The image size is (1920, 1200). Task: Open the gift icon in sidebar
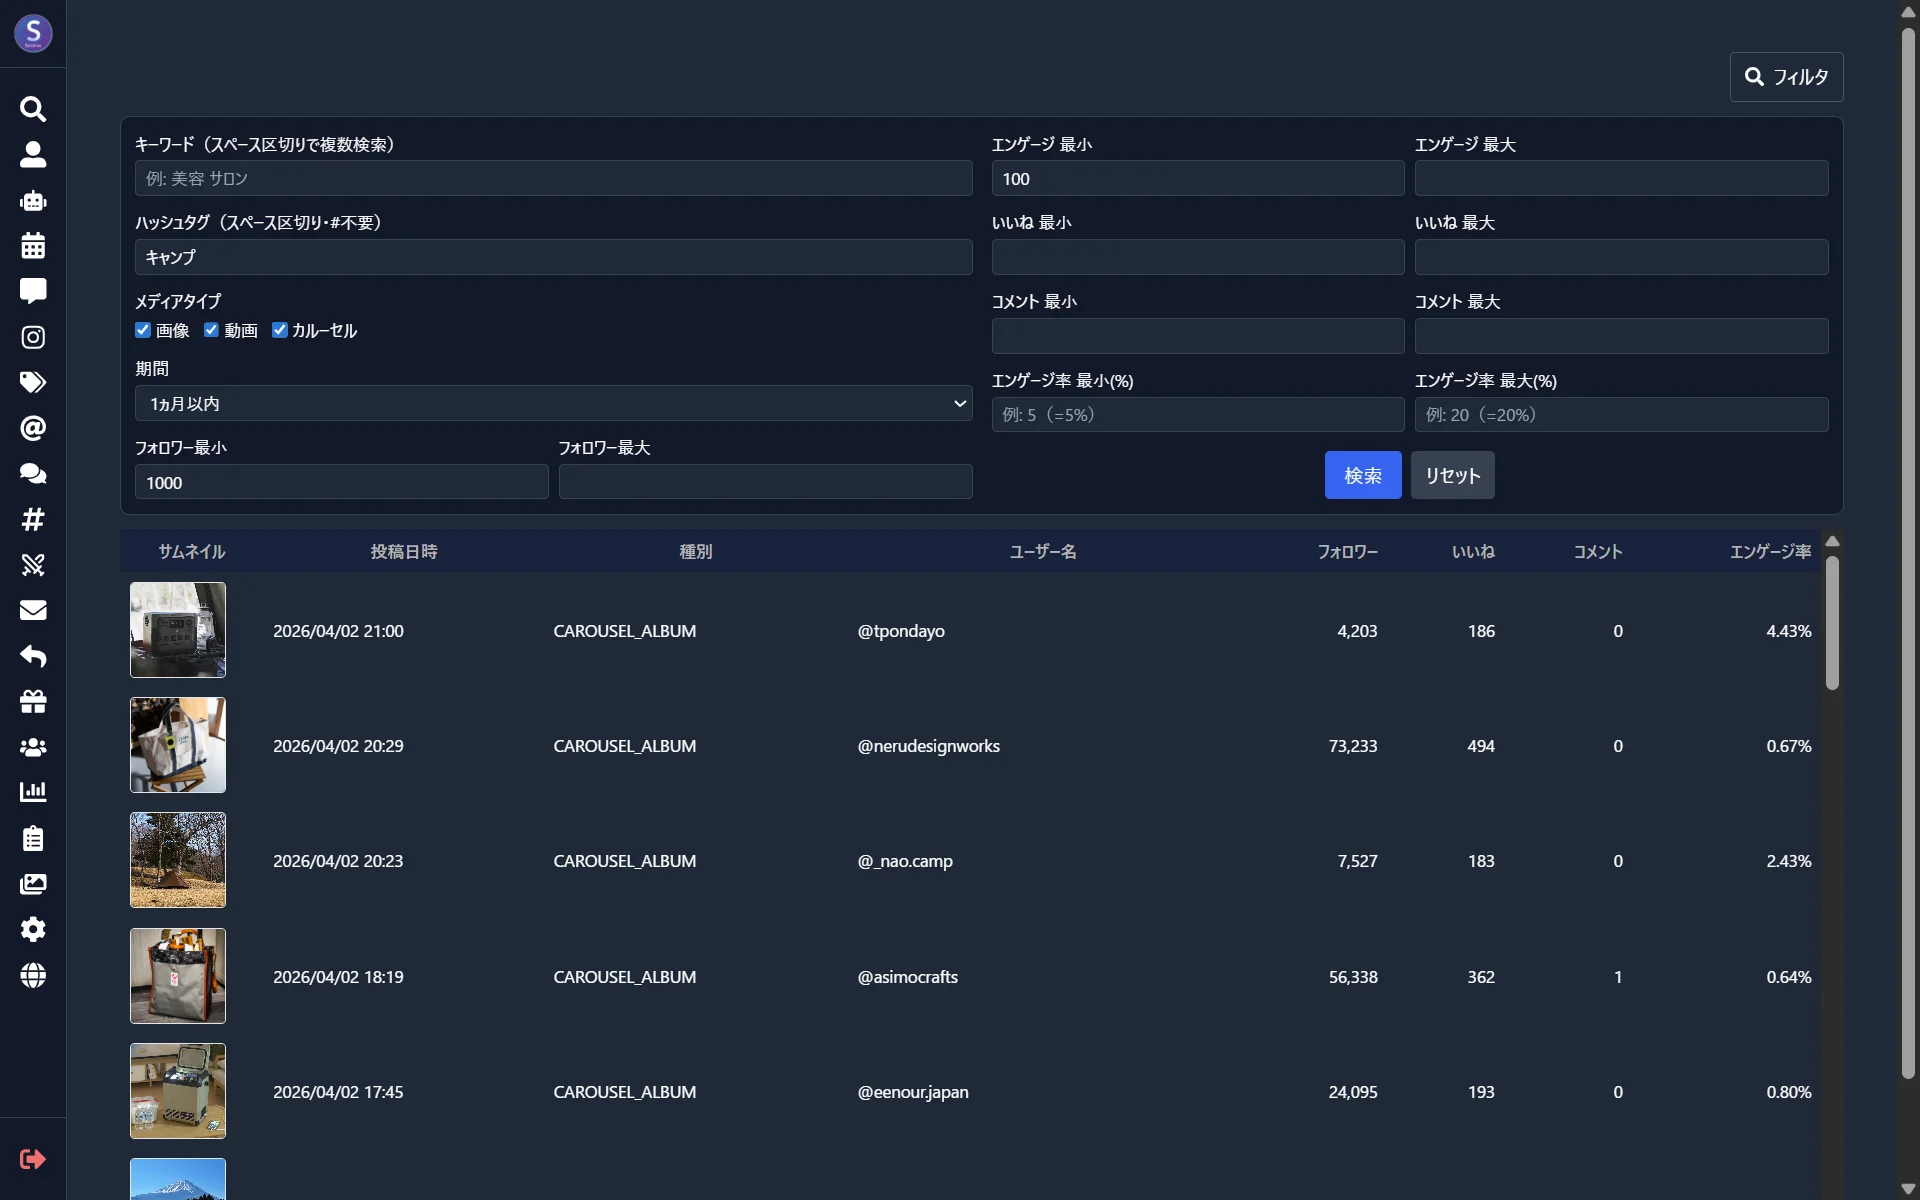pyautogui.click(x=33, y=701)
